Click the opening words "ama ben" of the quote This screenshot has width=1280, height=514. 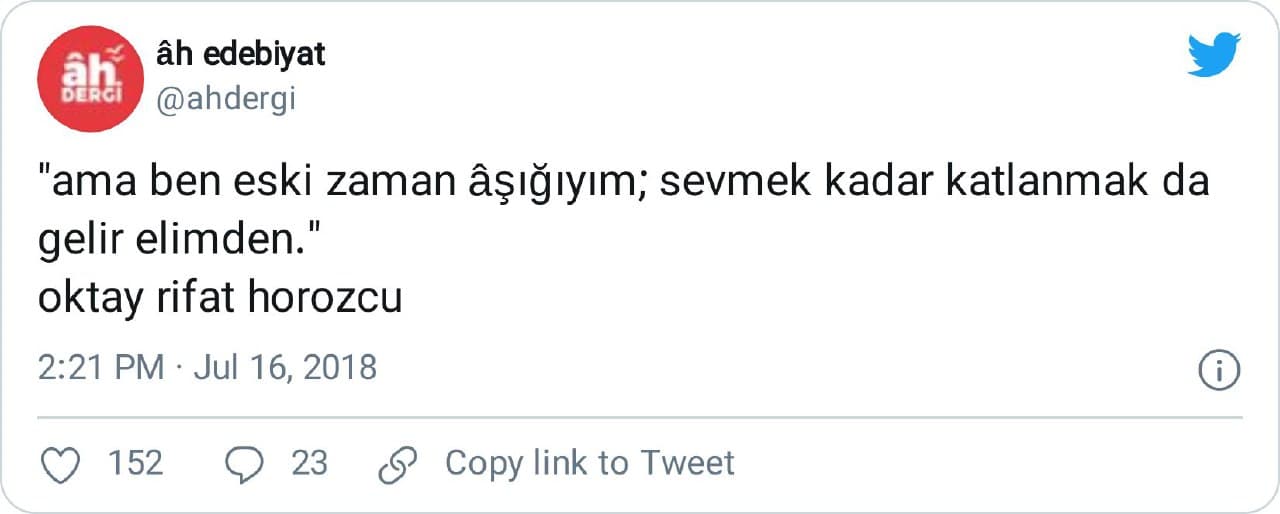134,184
